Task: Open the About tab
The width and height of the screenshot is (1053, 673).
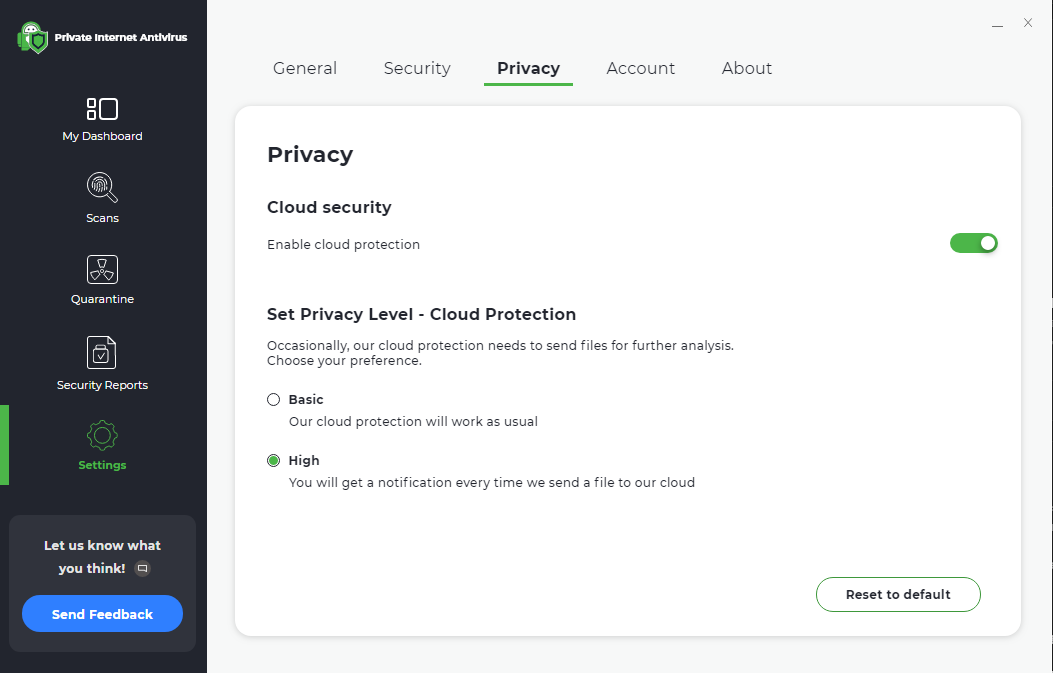Action: point(747,68)
